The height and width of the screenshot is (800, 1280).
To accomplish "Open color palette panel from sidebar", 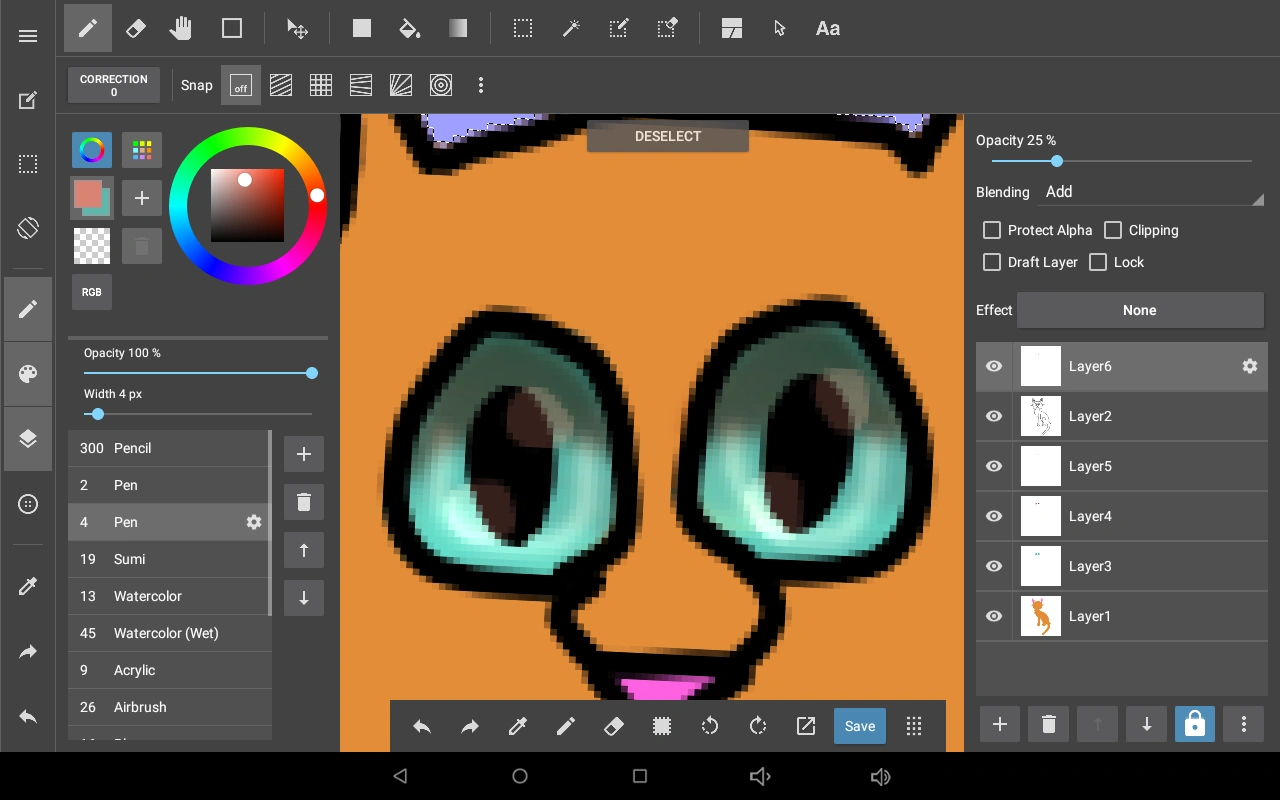I will click(28, 374).
